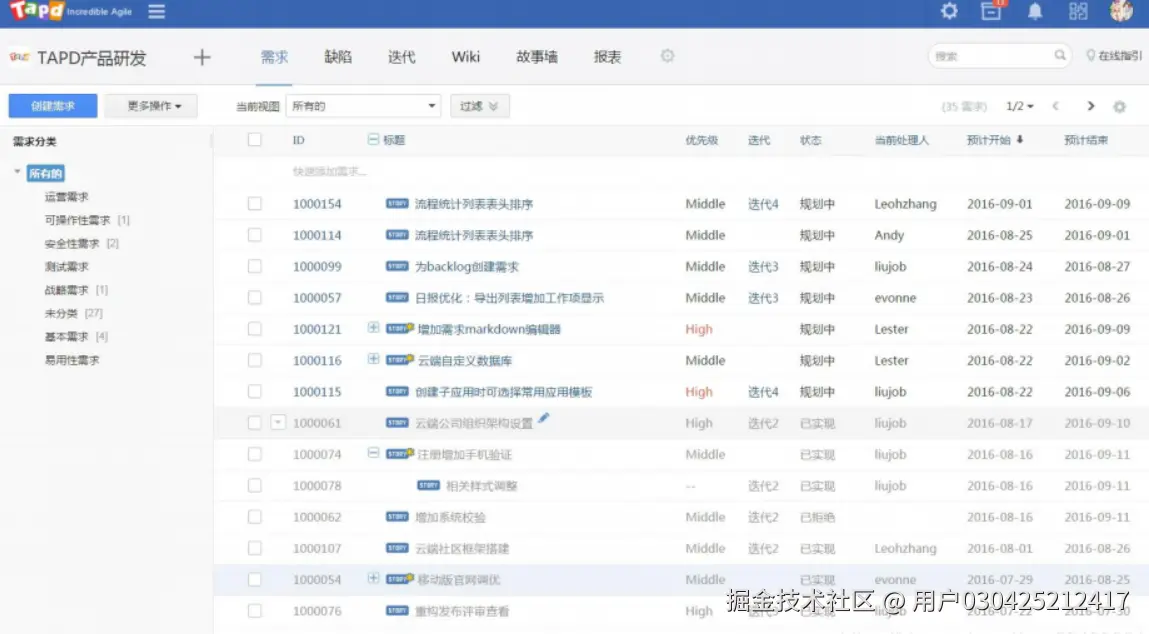Viewport: 1149px width, 634px height.
Task: Open the 当前视图 所有的 dropdown
Action: [x=363, y=106]
